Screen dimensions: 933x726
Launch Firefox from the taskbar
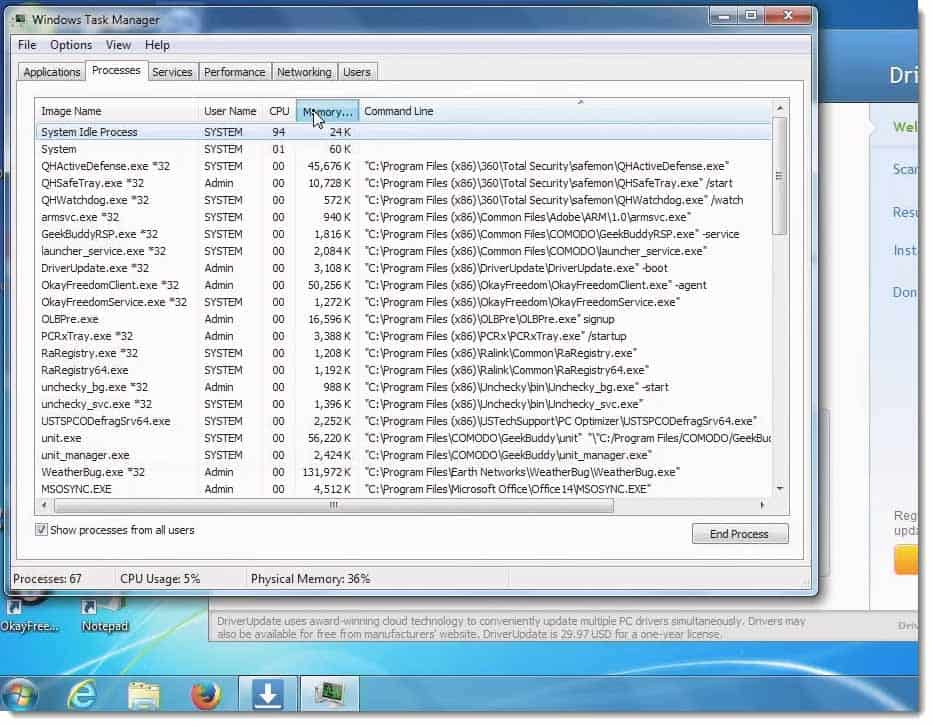206,695
